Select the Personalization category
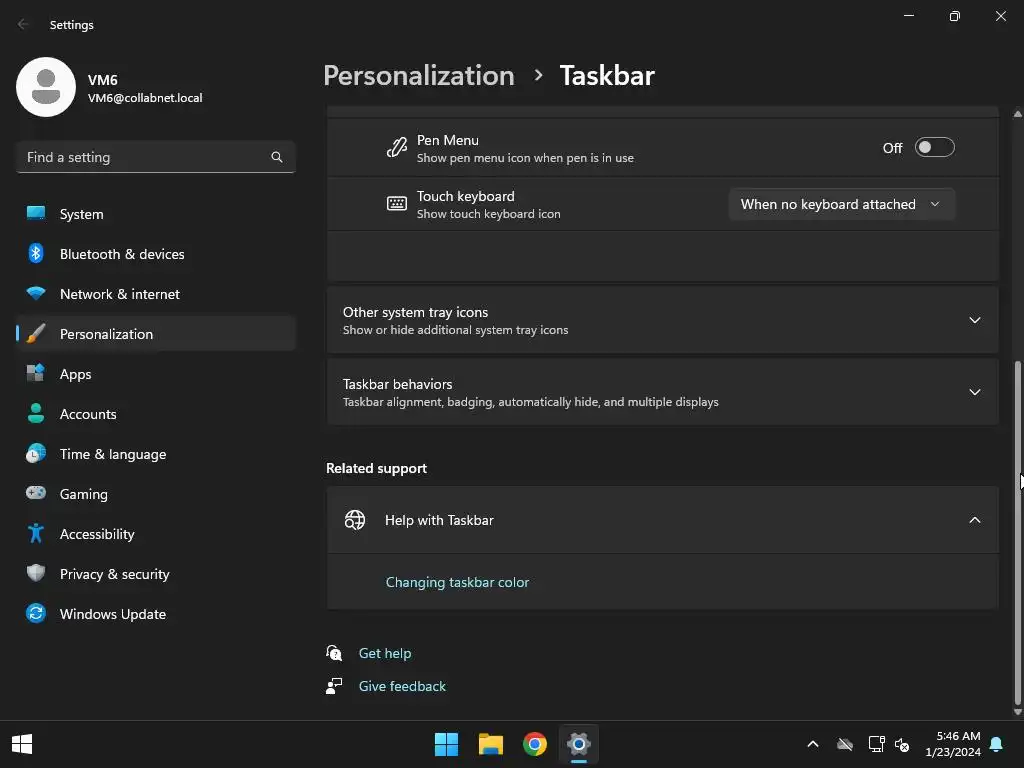Screen dimensions: 1024x768 pos(155,334)
